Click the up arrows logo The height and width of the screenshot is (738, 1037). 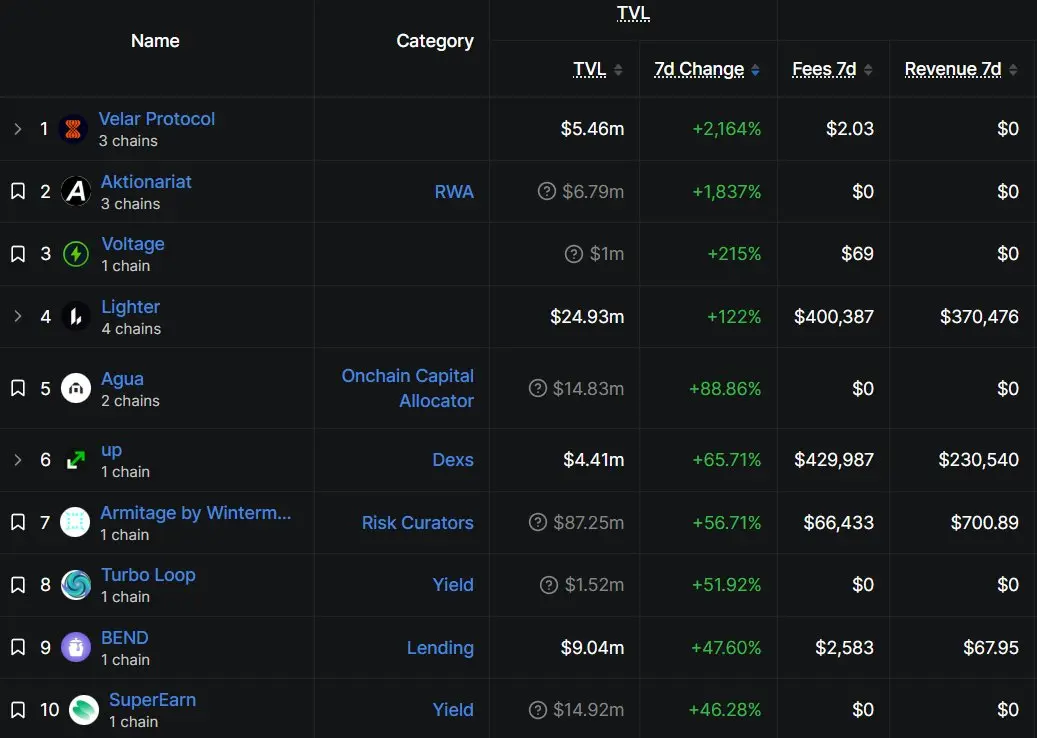76,460
